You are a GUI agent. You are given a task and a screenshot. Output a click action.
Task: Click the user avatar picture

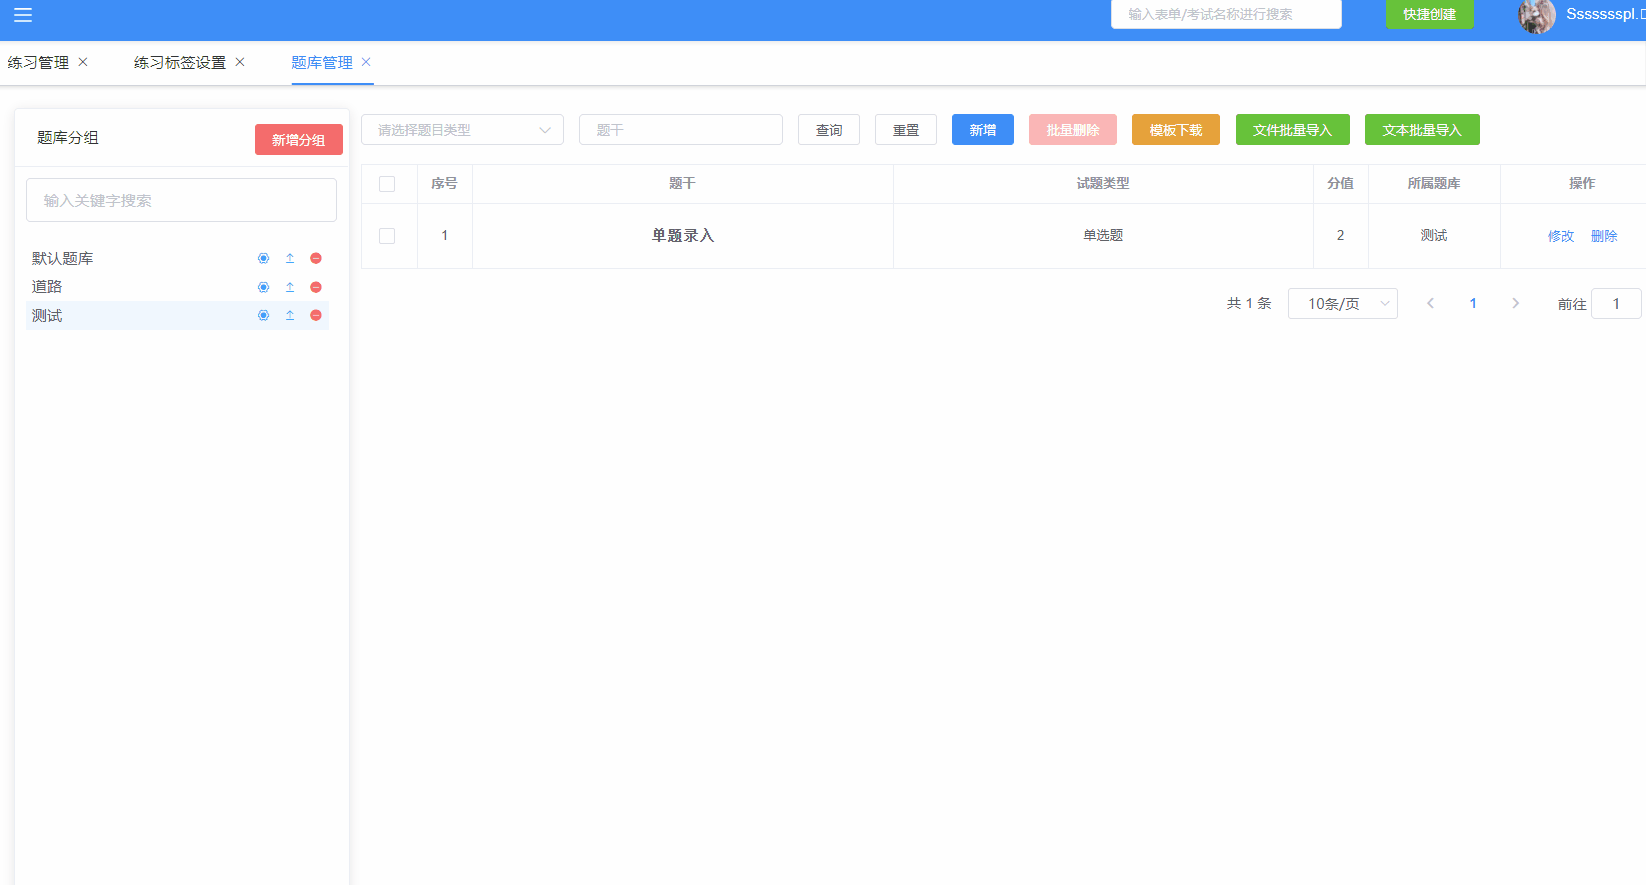[x=1537, y=16]
